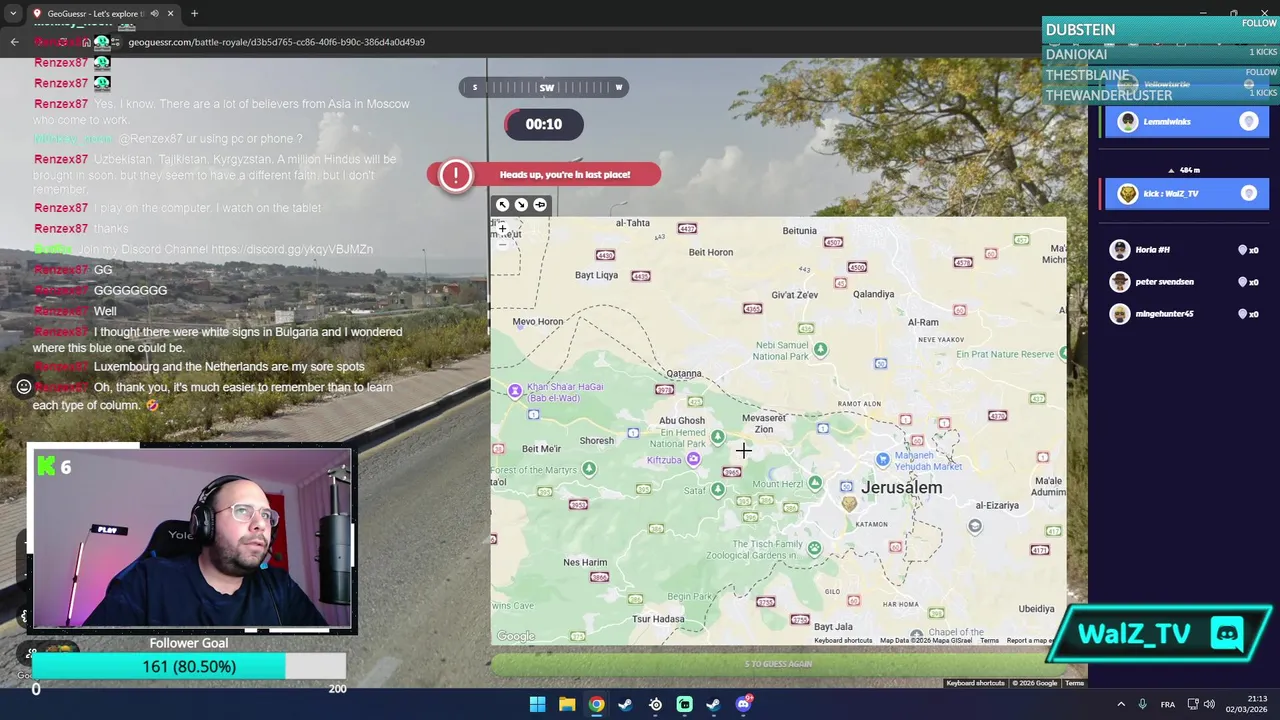Click the kick : WalZ_TV player avatar
Image resolution: width=1280 pixels, height=720 pixels.
point(1128,194)
